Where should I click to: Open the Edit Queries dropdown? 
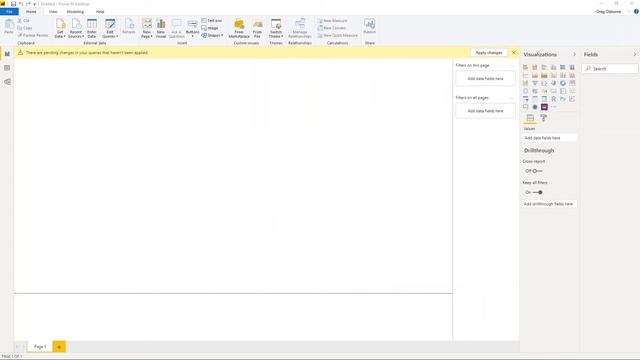pos(110,28)
